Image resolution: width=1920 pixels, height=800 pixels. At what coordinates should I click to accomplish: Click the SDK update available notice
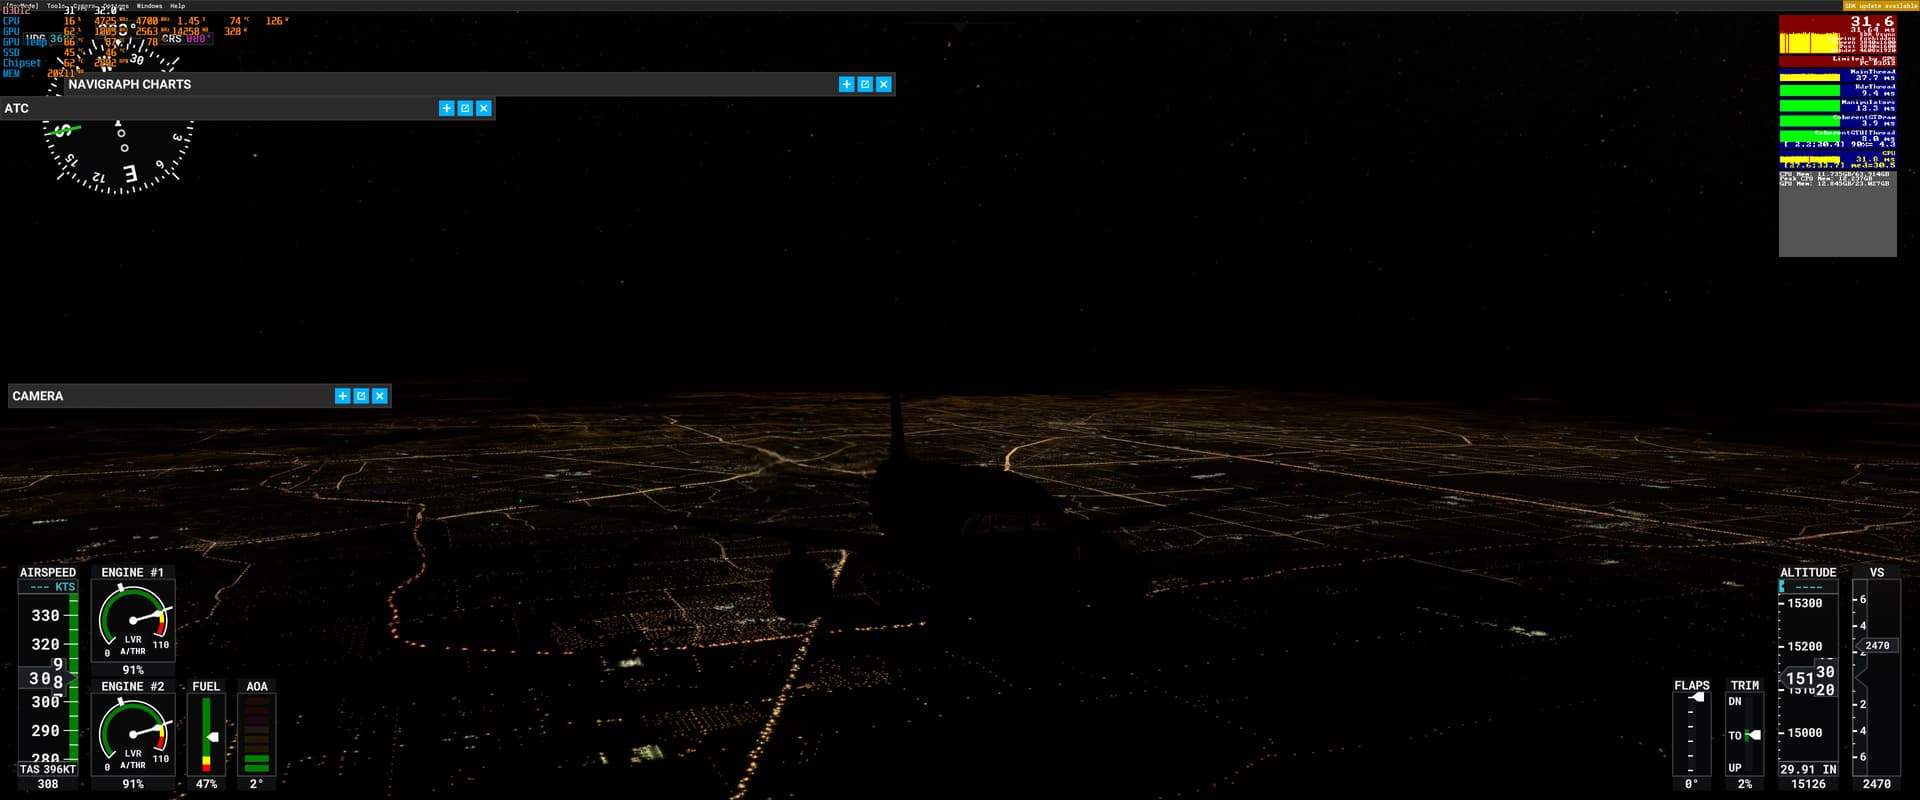point(1880,6)
